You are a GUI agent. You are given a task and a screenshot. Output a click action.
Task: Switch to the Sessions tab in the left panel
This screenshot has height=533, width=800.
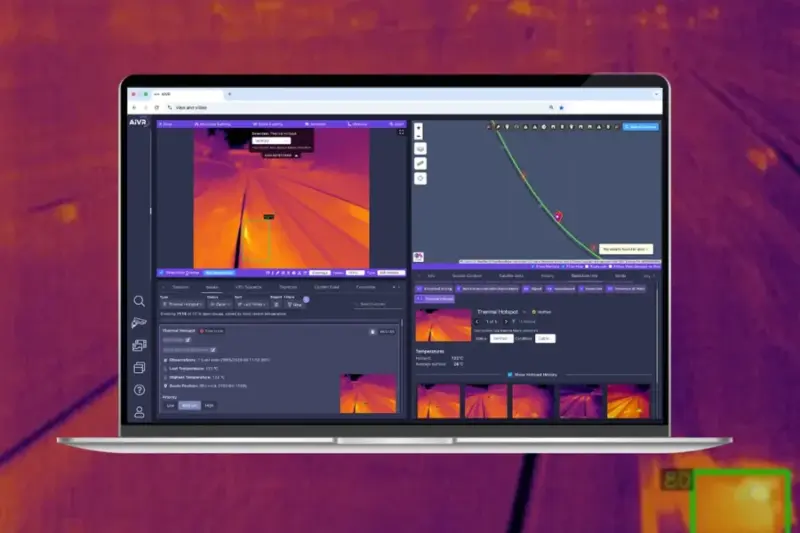[x=180, y=287]
